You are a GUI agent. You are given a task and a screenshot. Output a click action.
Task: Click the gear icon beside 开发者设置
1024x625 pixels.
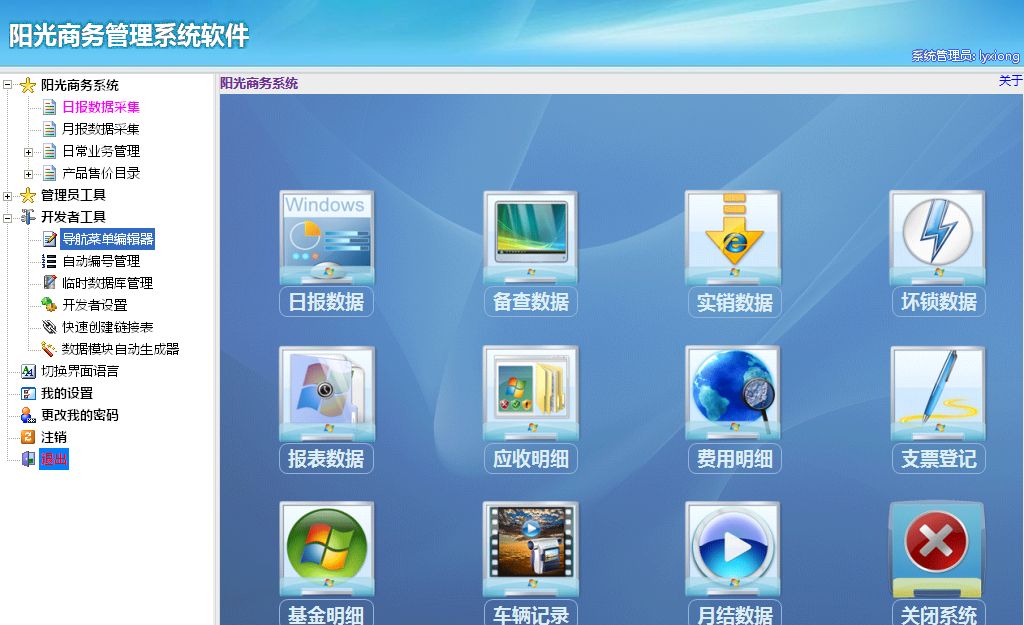[x=50, y=305]
